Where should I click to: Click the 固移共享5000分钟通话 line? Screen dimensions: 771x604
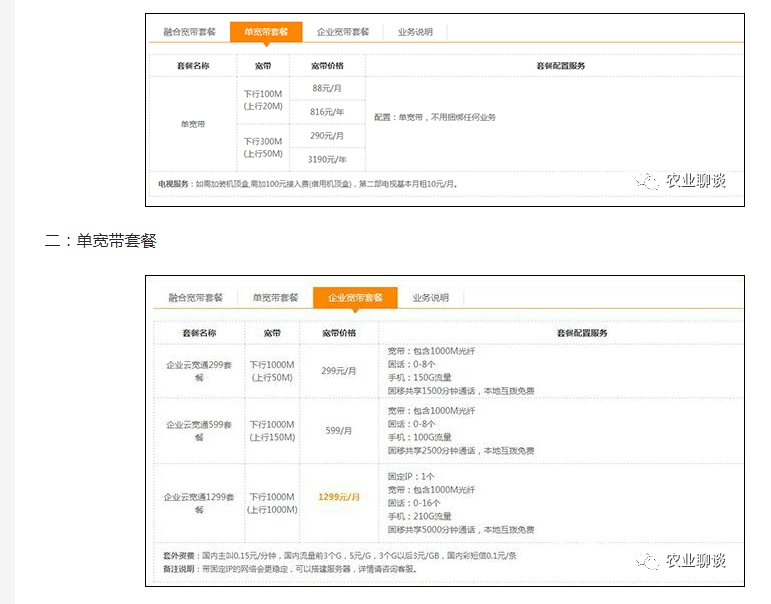pos(461,529)
